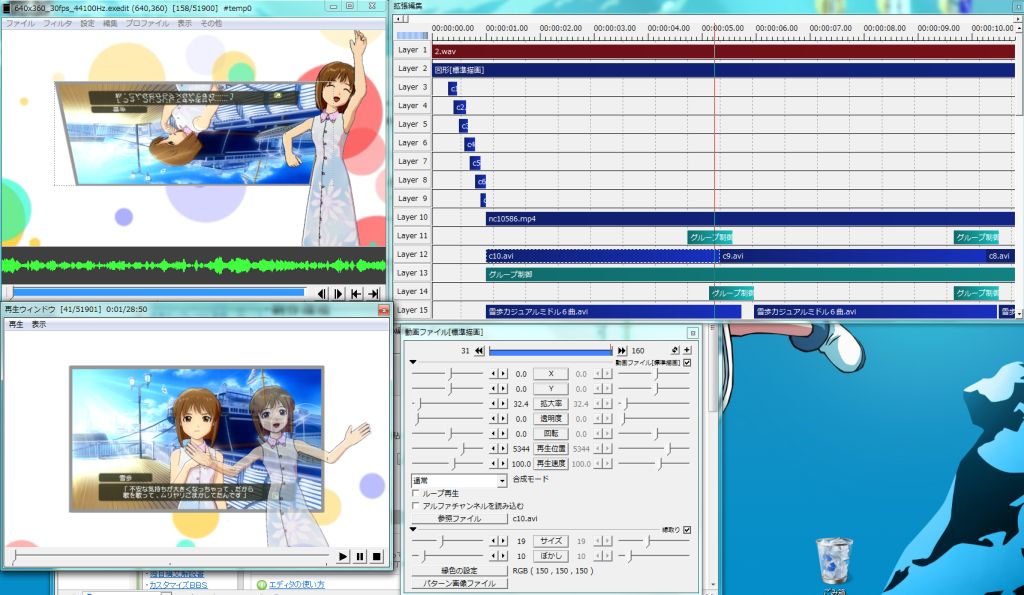This screenshot has height=595, width=1024.
Task: Stop playback in the 再生ウィンドウ window
Action: click(x=377, y=556)
